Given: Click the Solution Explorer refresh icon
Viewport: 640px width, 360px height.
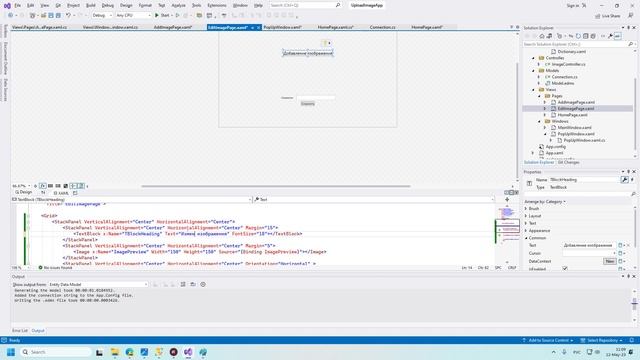Looking at the screenshot, I should [578, 36].
